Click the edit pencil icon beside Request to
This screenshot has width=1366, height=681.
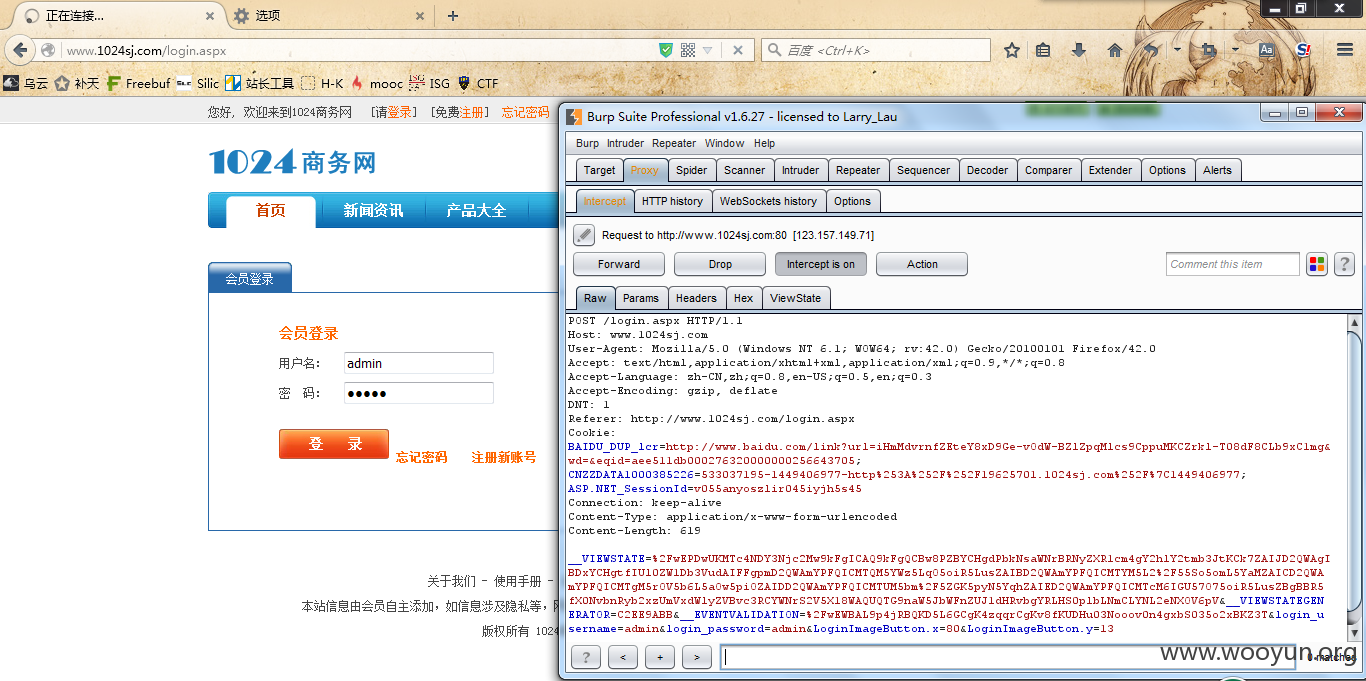point(584,235)
